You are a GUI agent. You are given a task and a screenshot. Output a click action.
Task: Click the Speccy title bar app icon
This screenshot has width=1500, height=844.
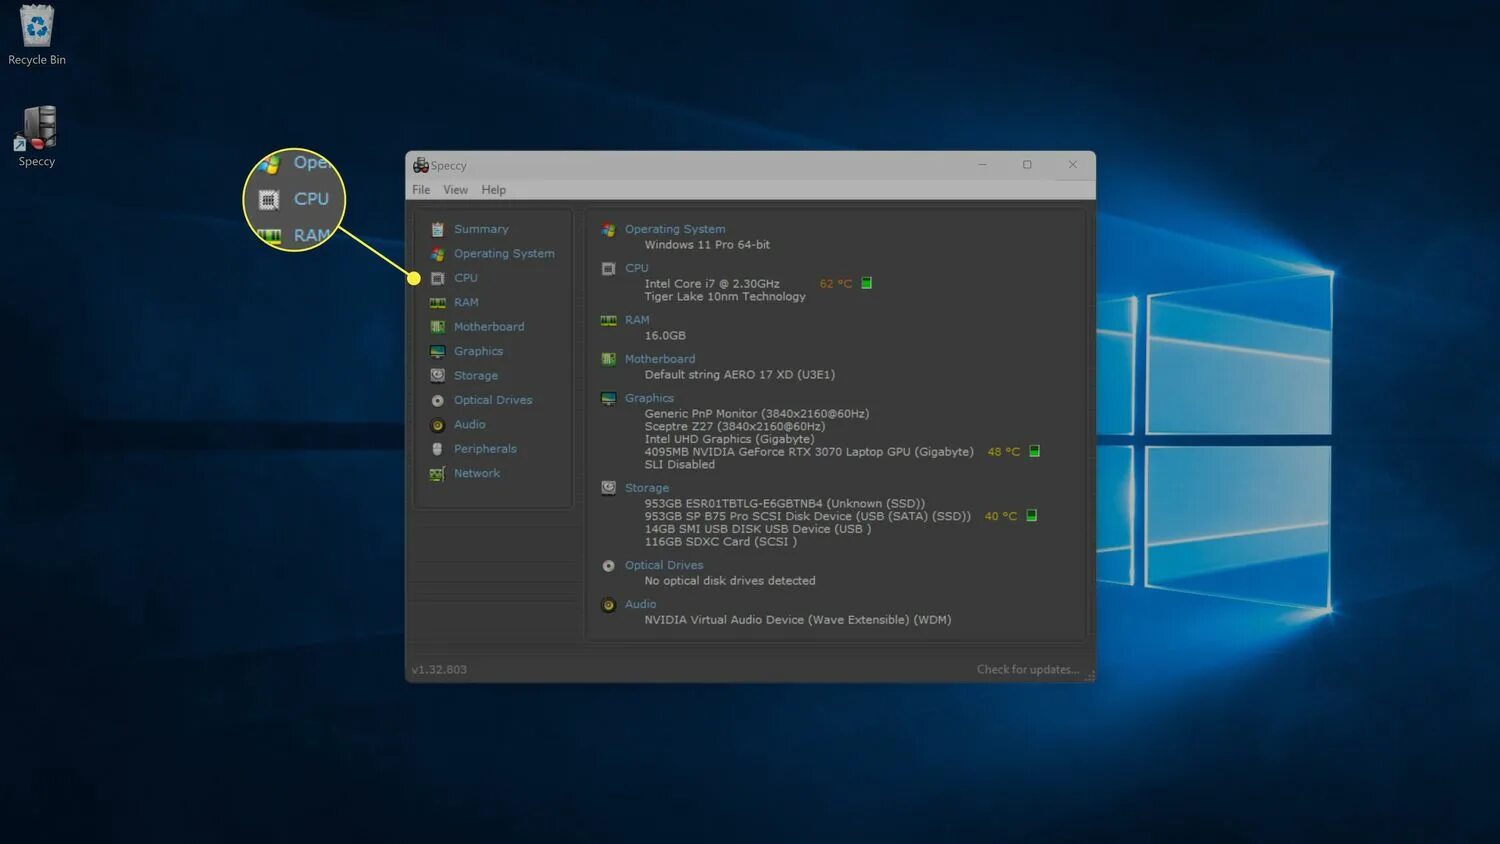421,165
